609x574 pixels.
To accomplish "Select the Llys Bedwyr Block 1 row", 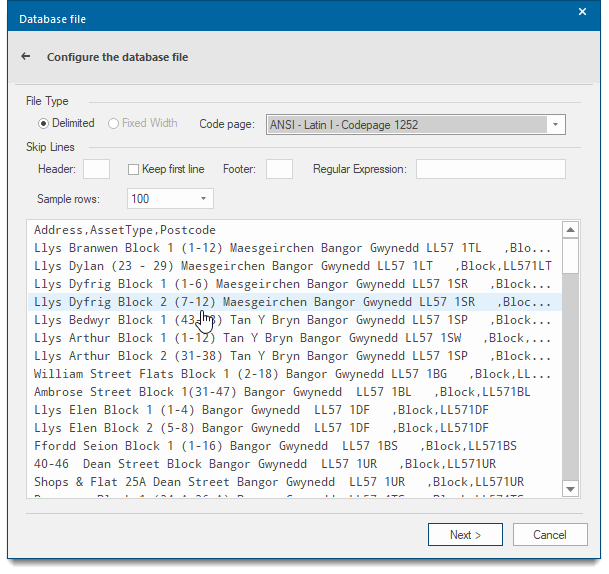I will click(295, 320).
